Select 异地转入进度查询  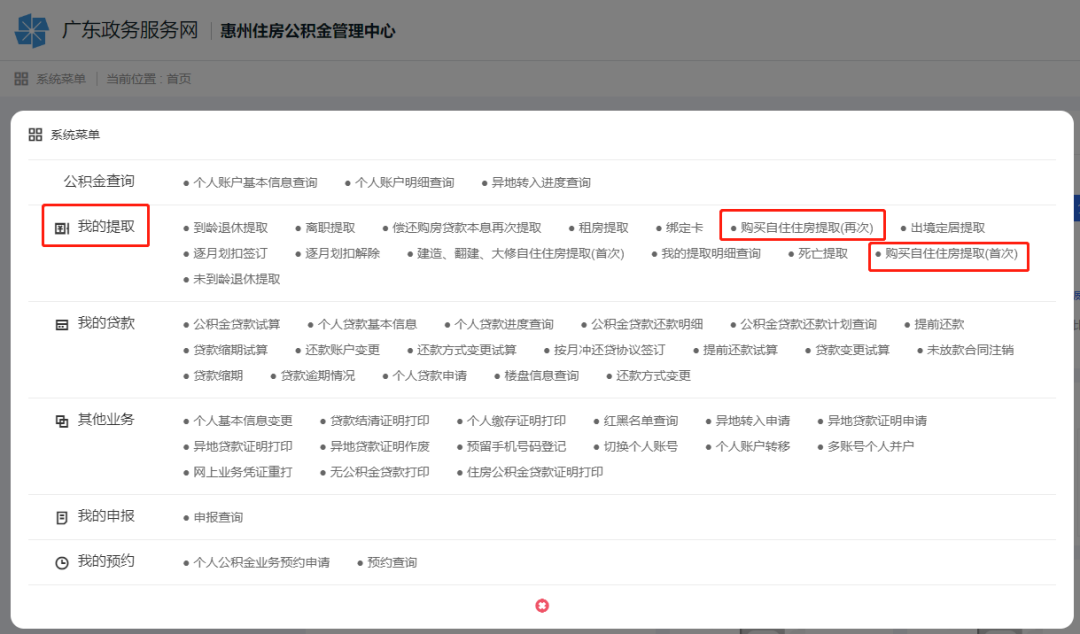click(541, 183)
